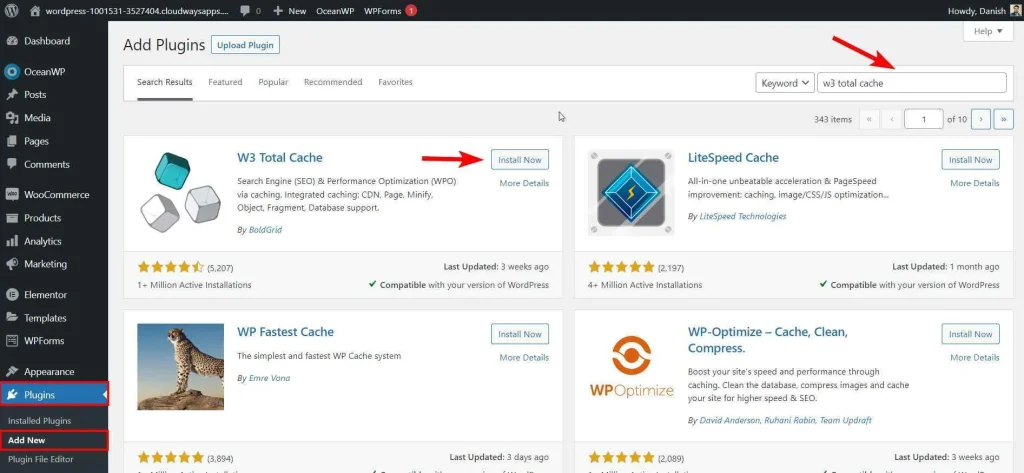Open Plugin File Editor submenu item
The height and width of the screenshot is (473, 1024).
click(40, 459)
